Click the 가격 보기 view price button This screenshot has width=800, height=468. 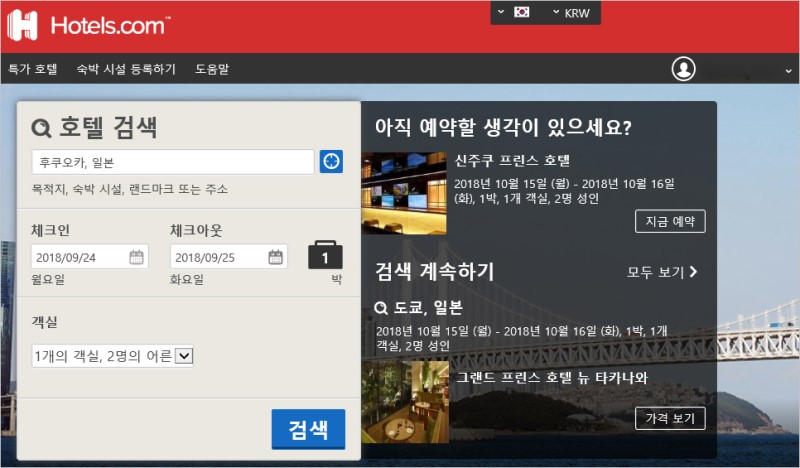point(670,418)
